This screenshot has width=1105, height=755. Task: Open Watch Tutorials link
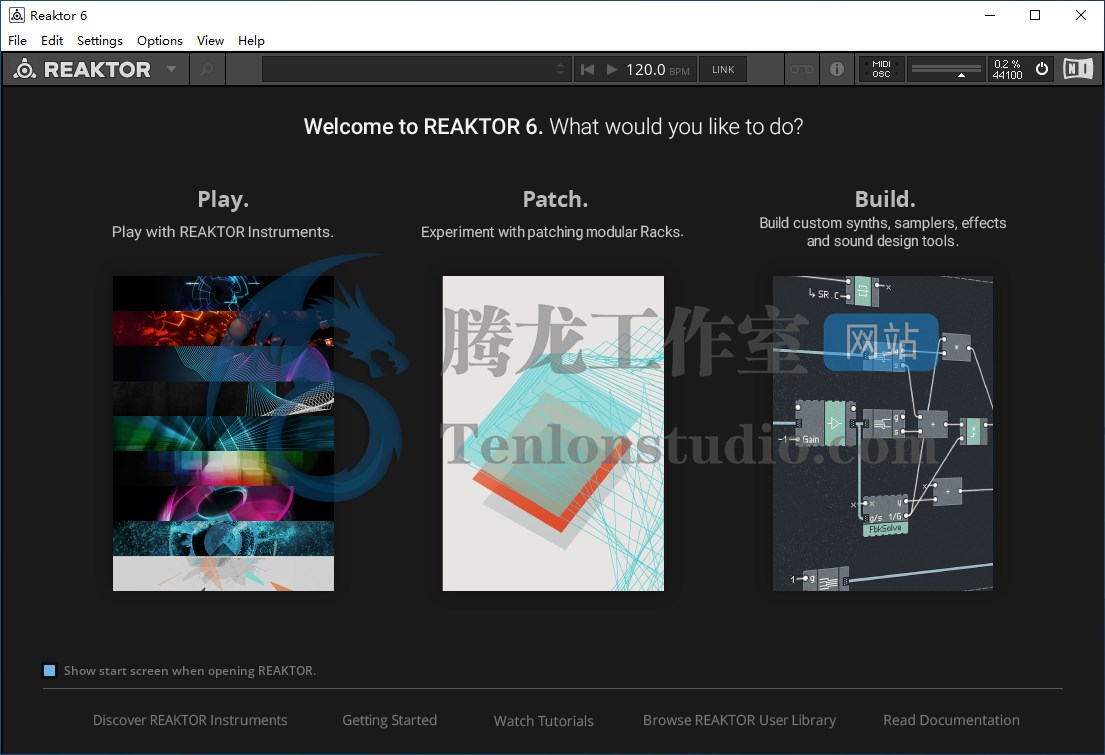point(543,720)
